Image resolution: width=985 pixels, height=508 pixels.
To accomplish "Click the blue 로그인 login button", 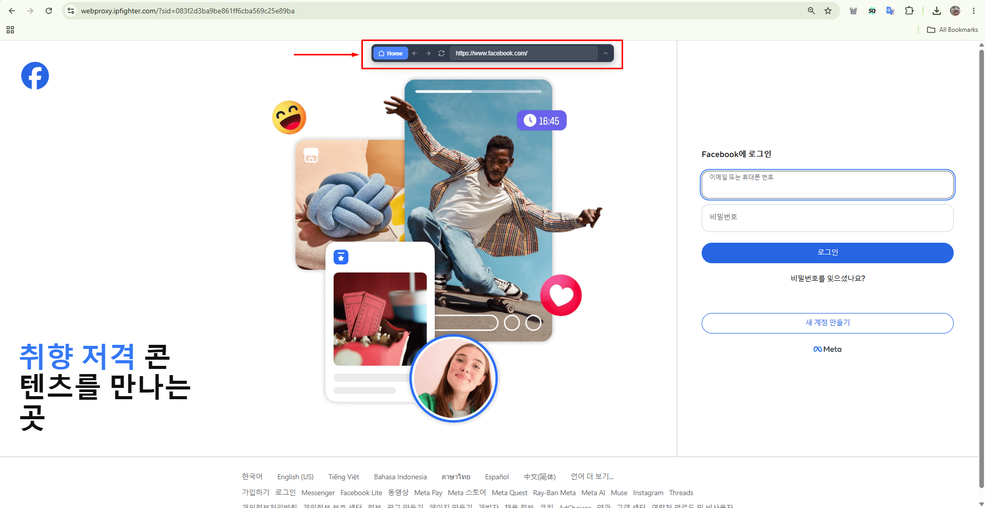I will pyautogui.click(x=827, y=252).
